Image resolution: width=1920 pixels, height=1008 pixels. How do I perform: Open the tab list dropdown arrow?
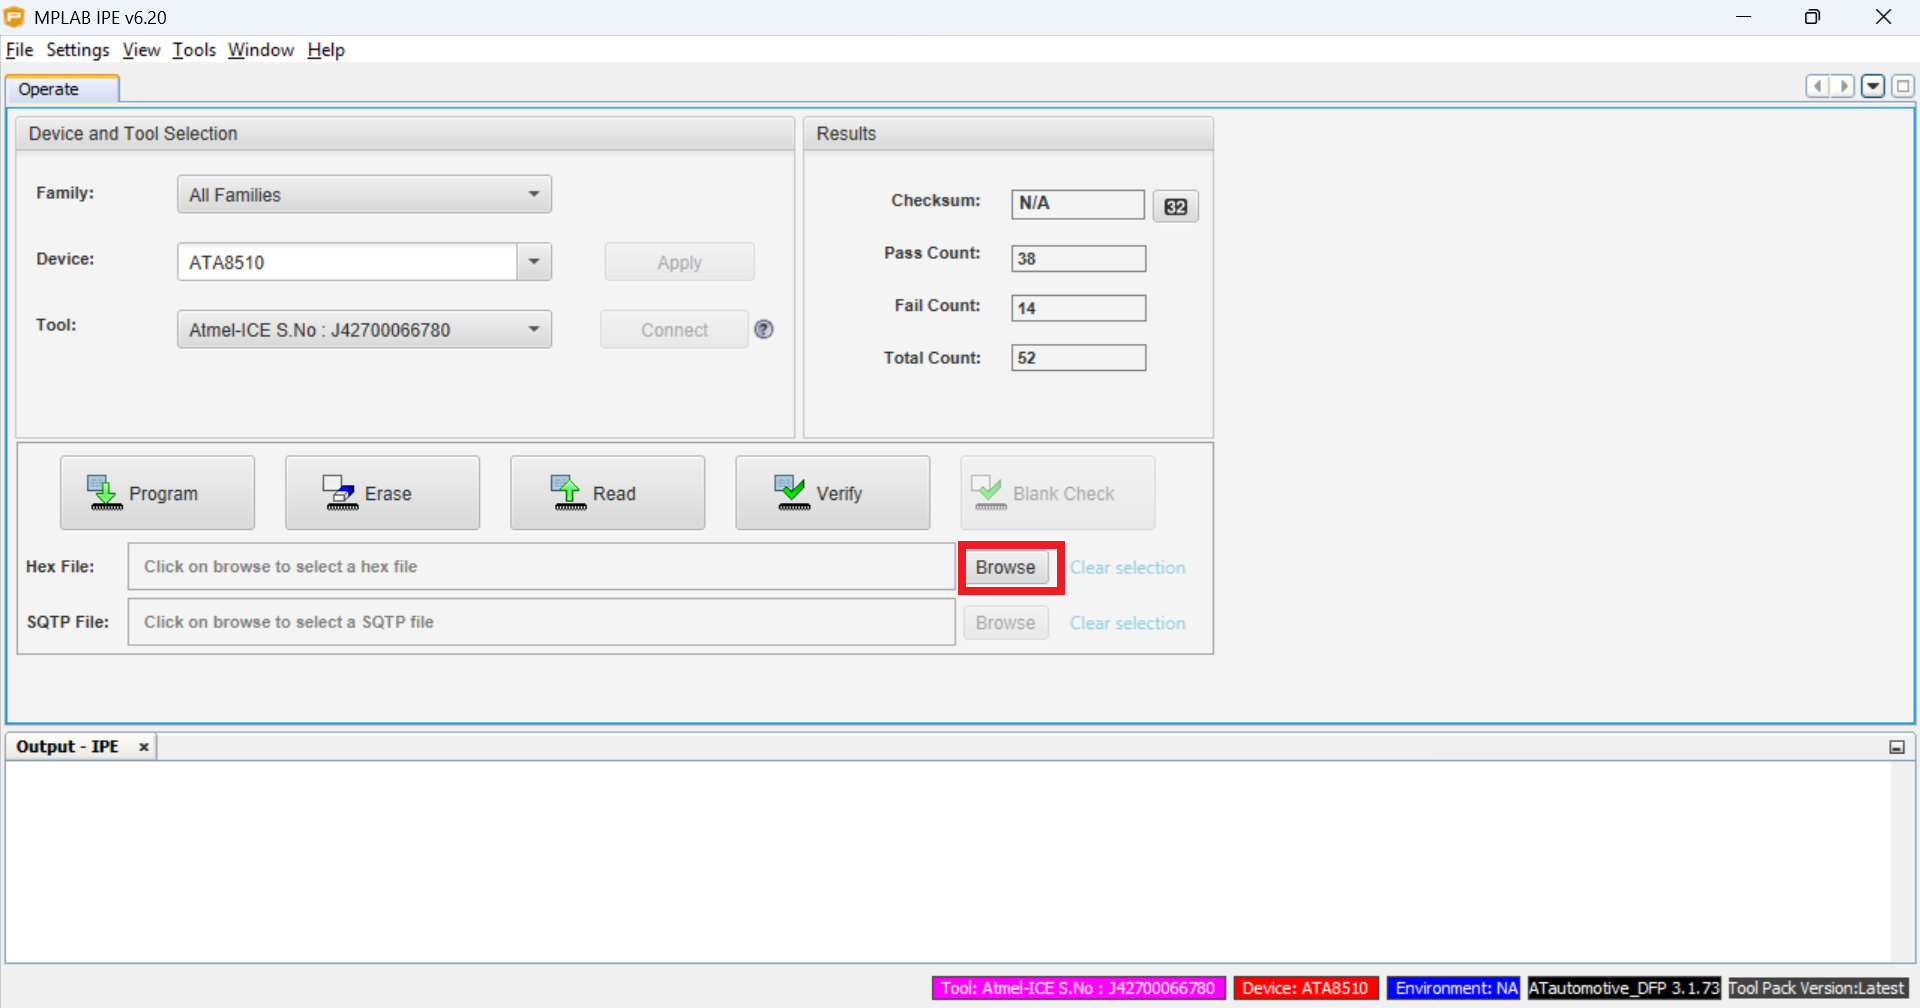1873,86
